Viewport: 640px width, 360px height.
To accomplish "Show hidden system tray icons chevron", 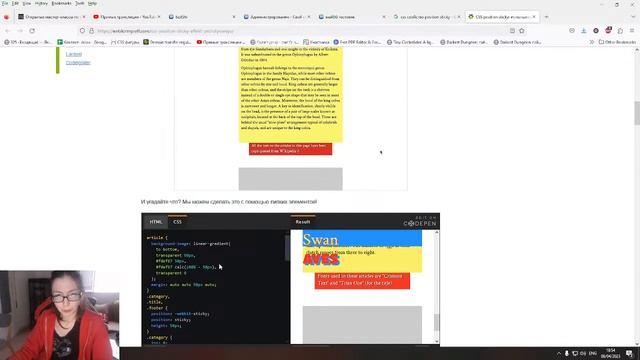I will point(559,353).
